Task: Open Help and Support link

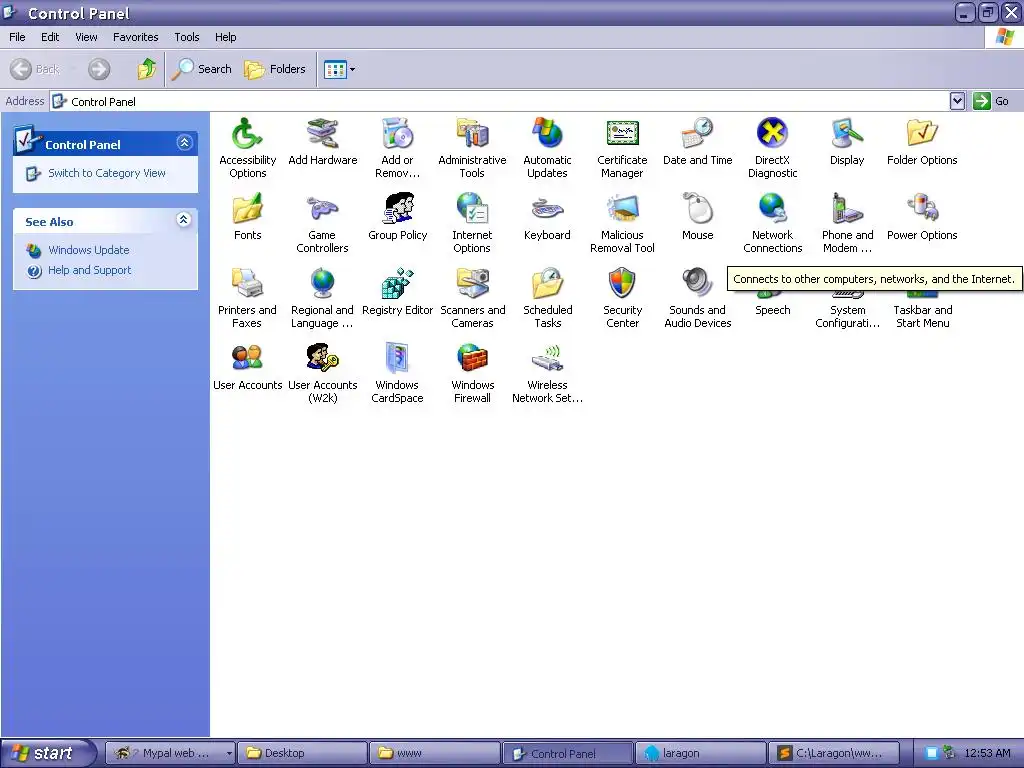Action: 89,270
